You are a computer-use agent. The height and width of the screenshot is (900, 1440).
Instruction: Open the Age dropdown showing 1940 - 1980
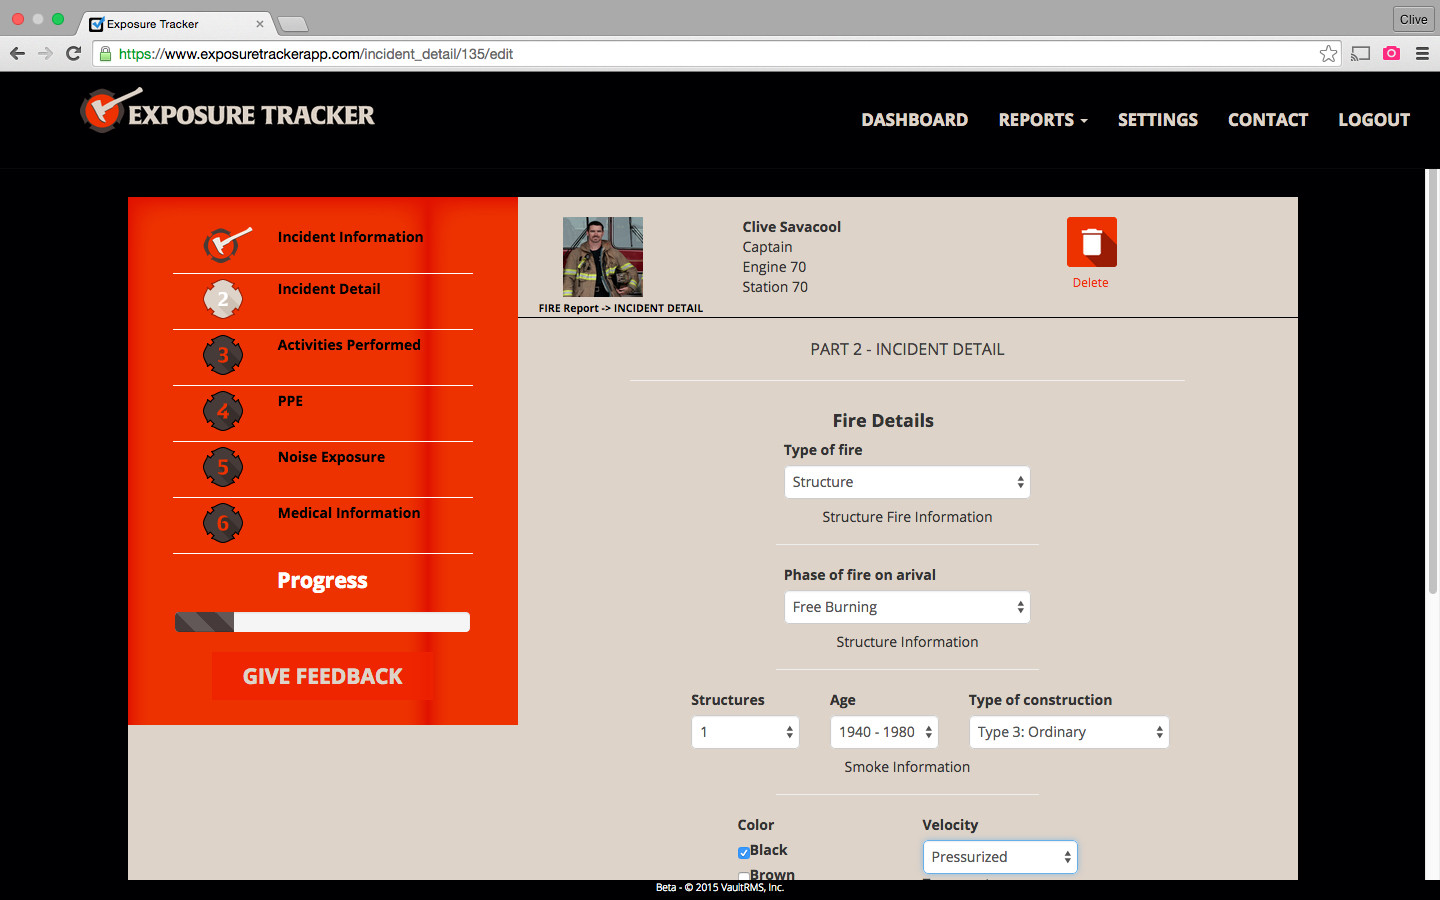tap(884, 732)
